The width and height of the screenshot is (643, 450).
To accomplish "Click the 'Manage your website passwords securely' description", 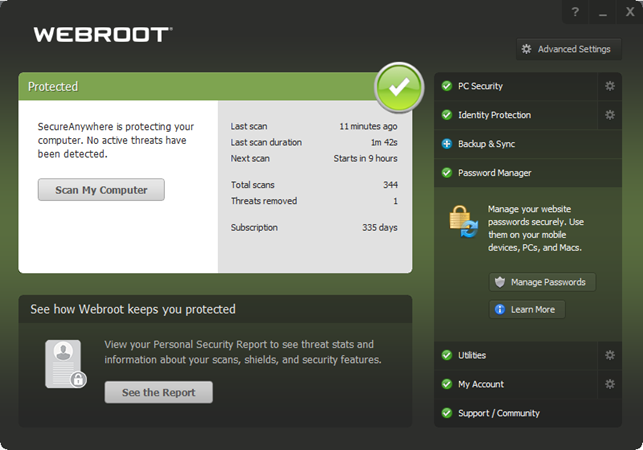I will (x=536, y=228).
